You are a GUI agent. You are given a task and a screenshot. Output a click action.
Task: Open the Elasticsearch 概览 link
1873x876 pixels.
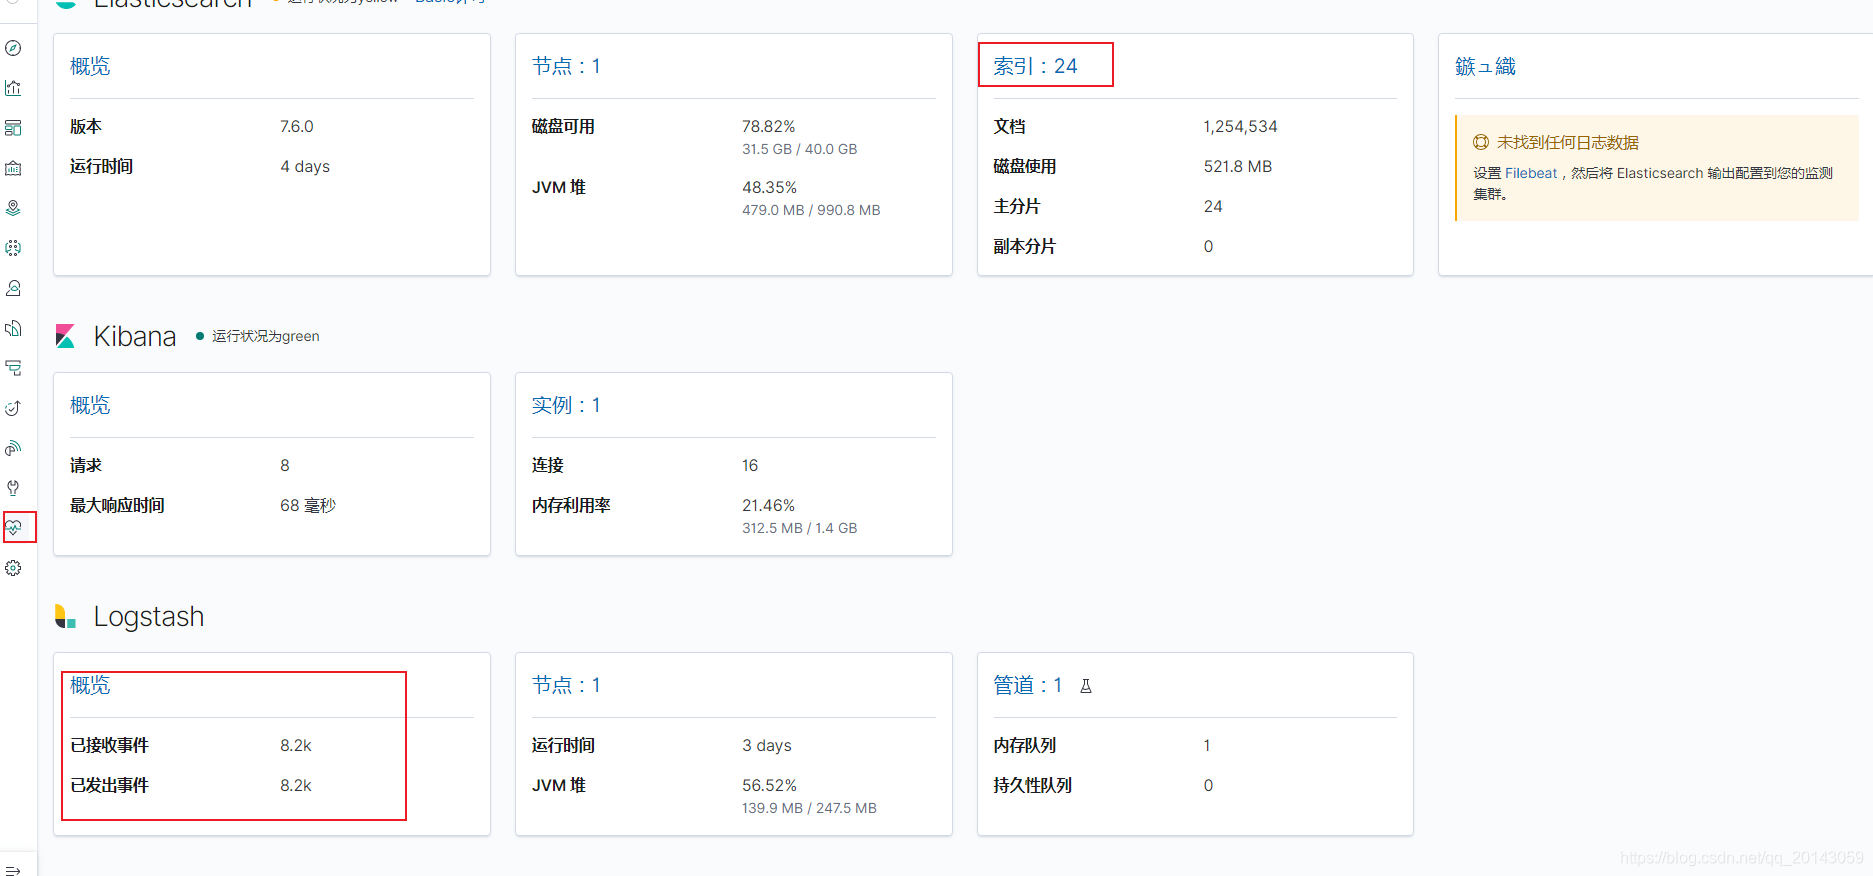[90, 66]
